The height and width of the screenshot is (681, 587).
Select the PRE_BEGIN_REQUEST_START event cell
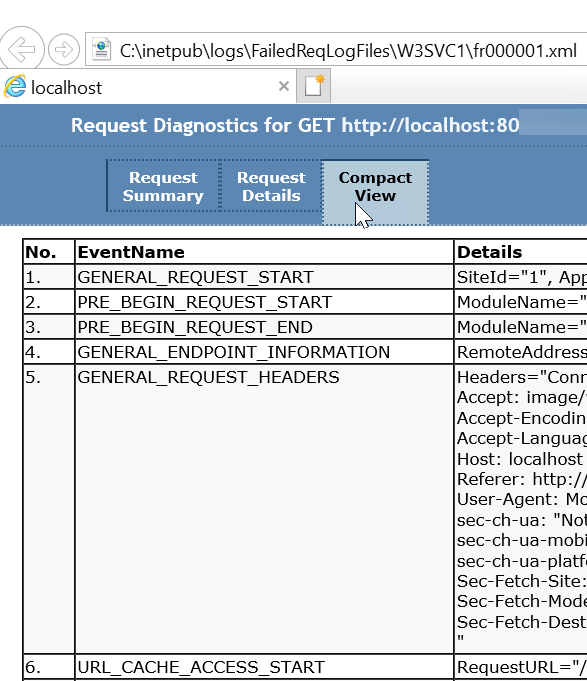[x=264, y=302]
